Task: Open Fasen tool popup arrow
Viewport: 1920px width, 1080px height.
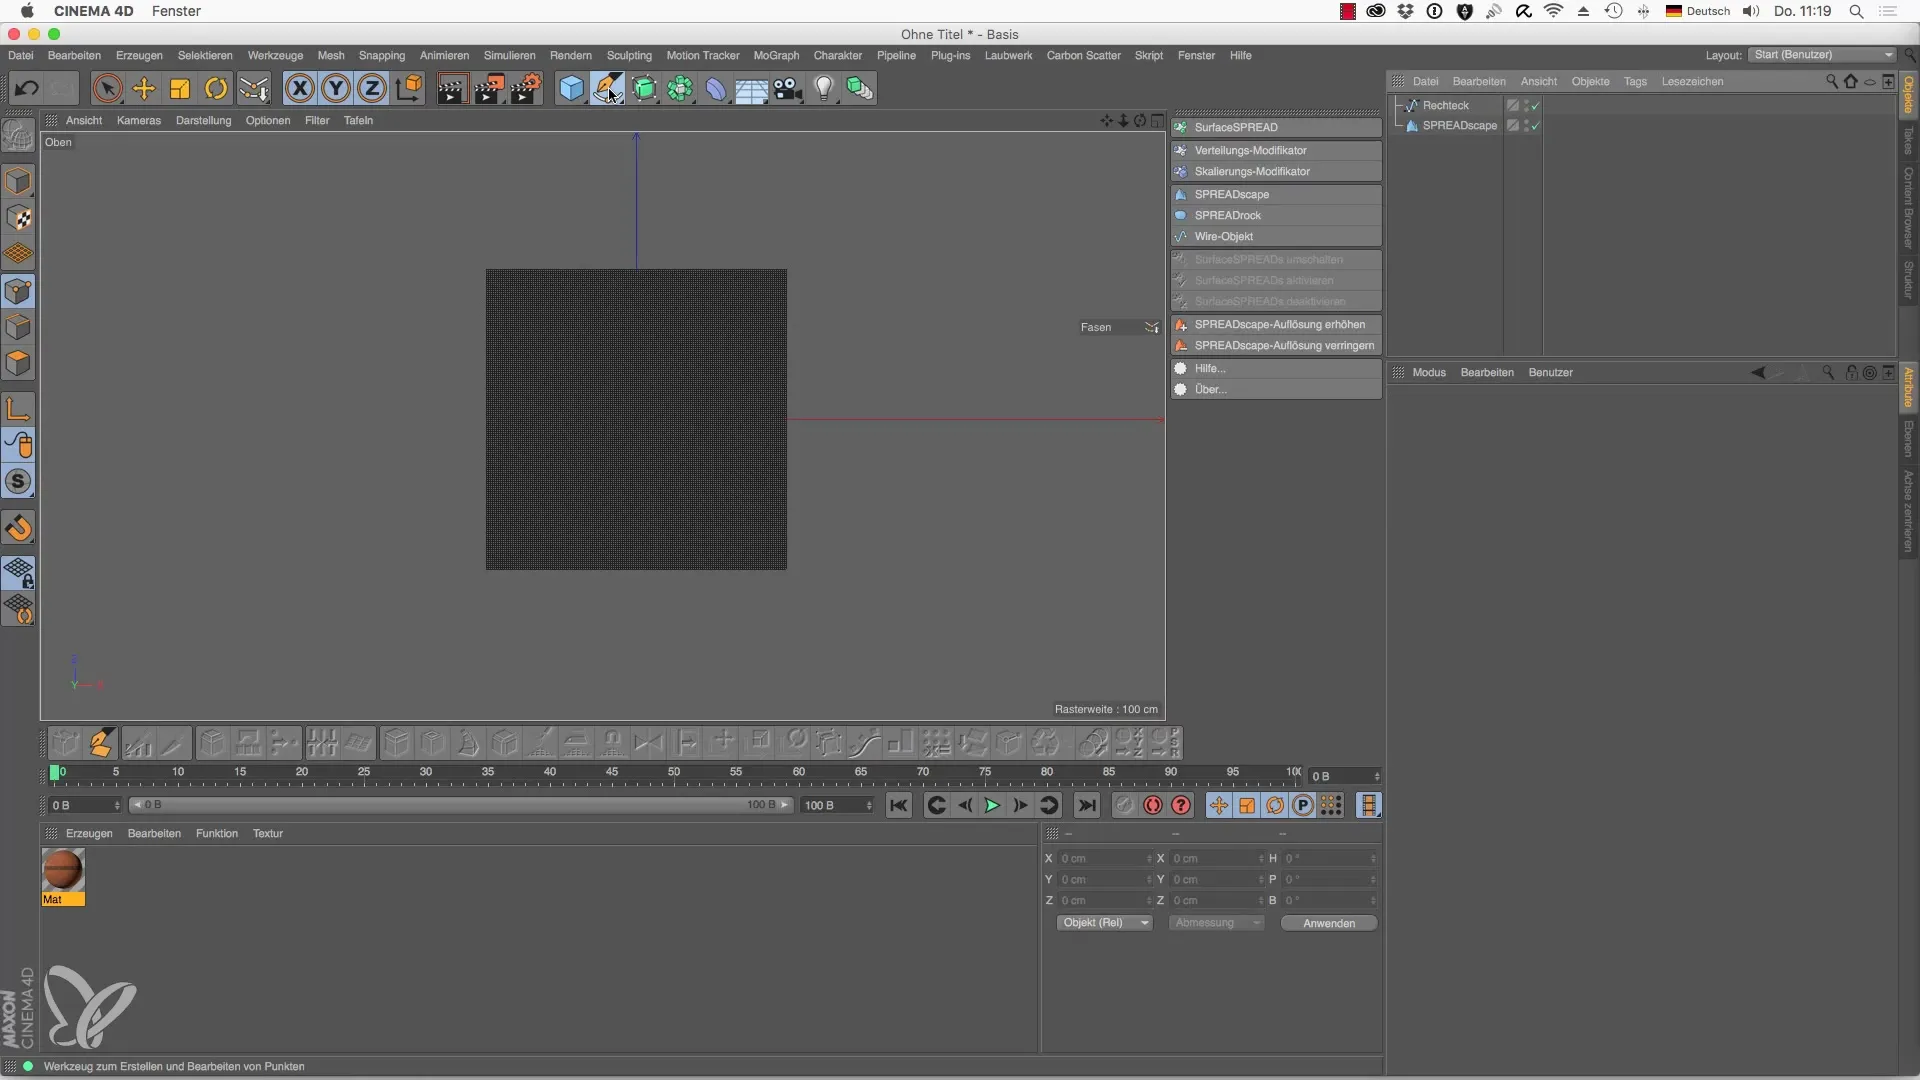Action: (1151, 327)
